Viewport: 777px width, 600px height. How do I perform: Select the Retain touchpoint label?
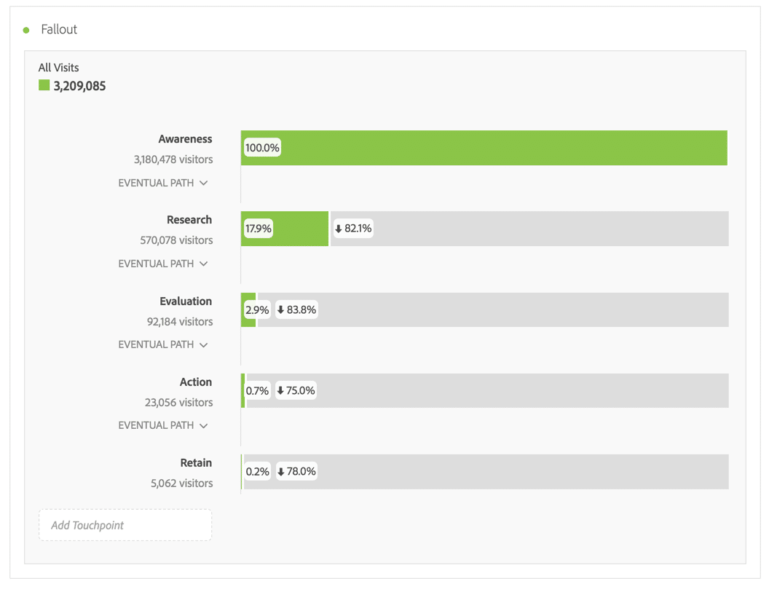[196, 463]
